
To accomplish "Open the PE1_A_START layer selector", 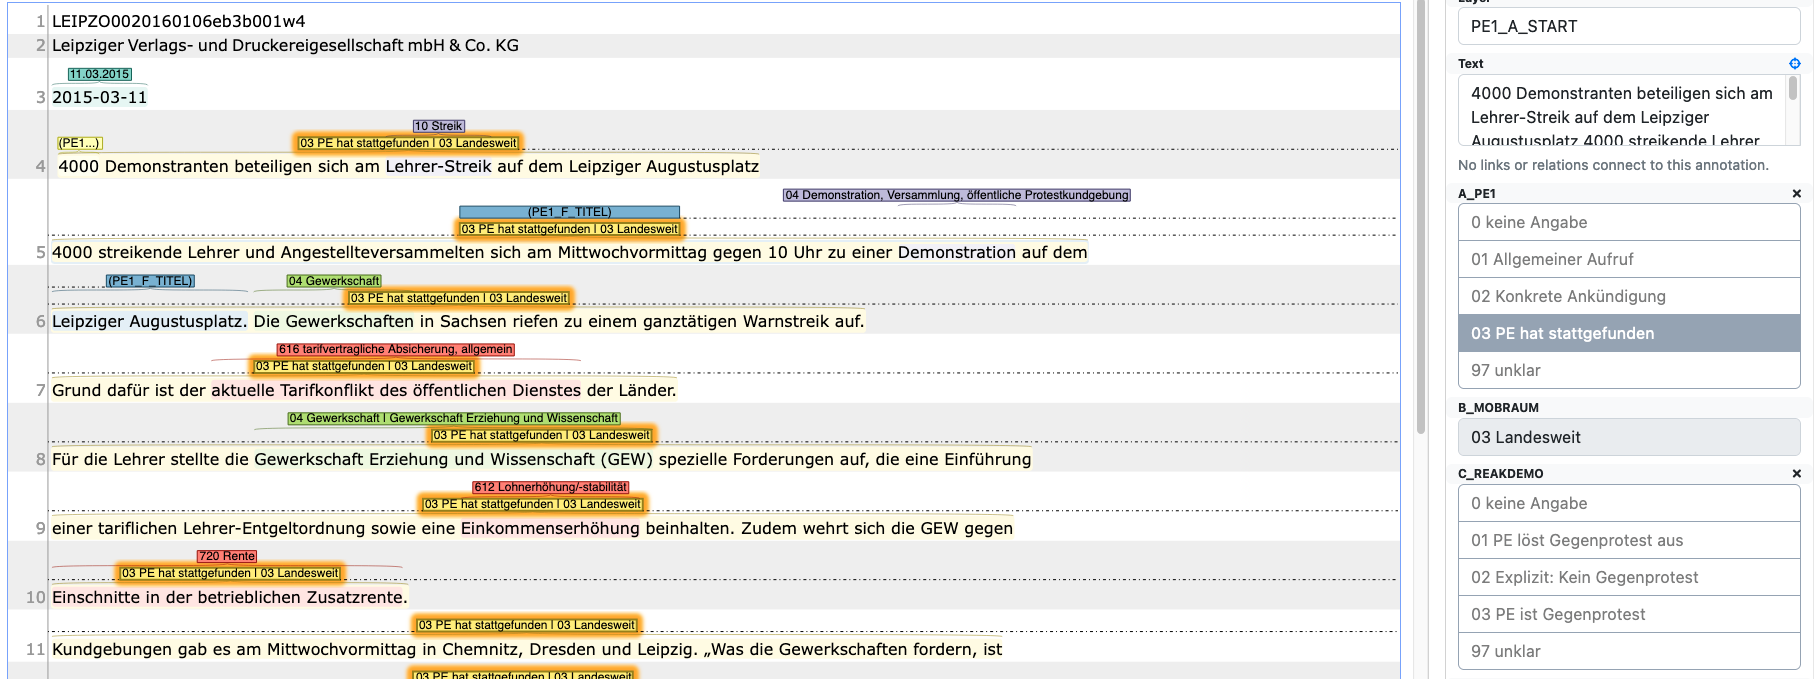I will (1629, 27).
